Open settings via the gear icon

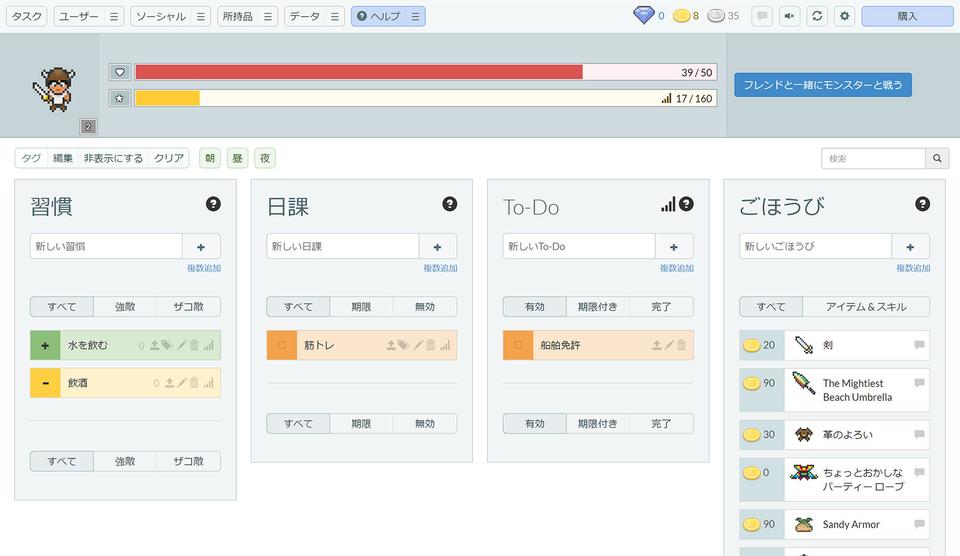844,16
